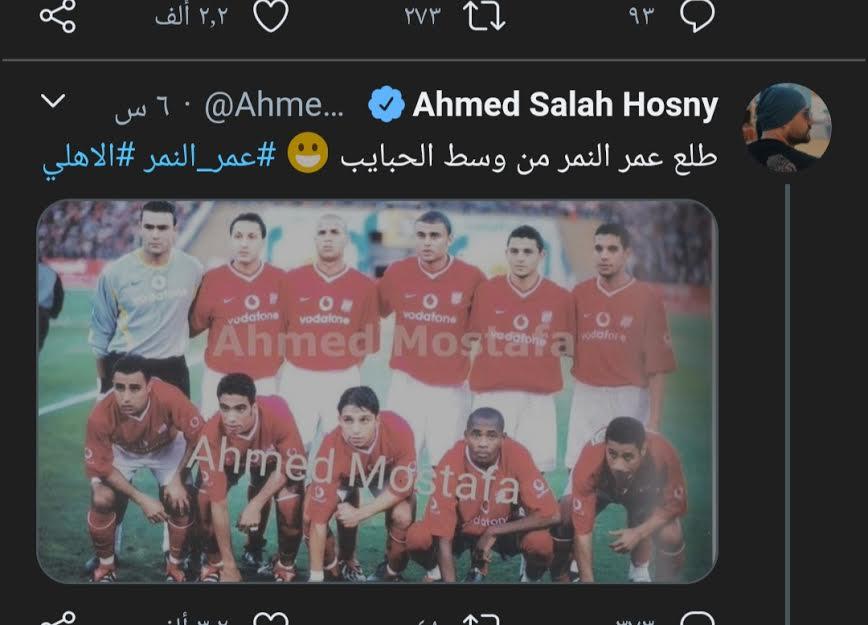View the Al Ahly team photo full size
The height and width of the screenshot is (625, 868).
click(x=377, y=391)
